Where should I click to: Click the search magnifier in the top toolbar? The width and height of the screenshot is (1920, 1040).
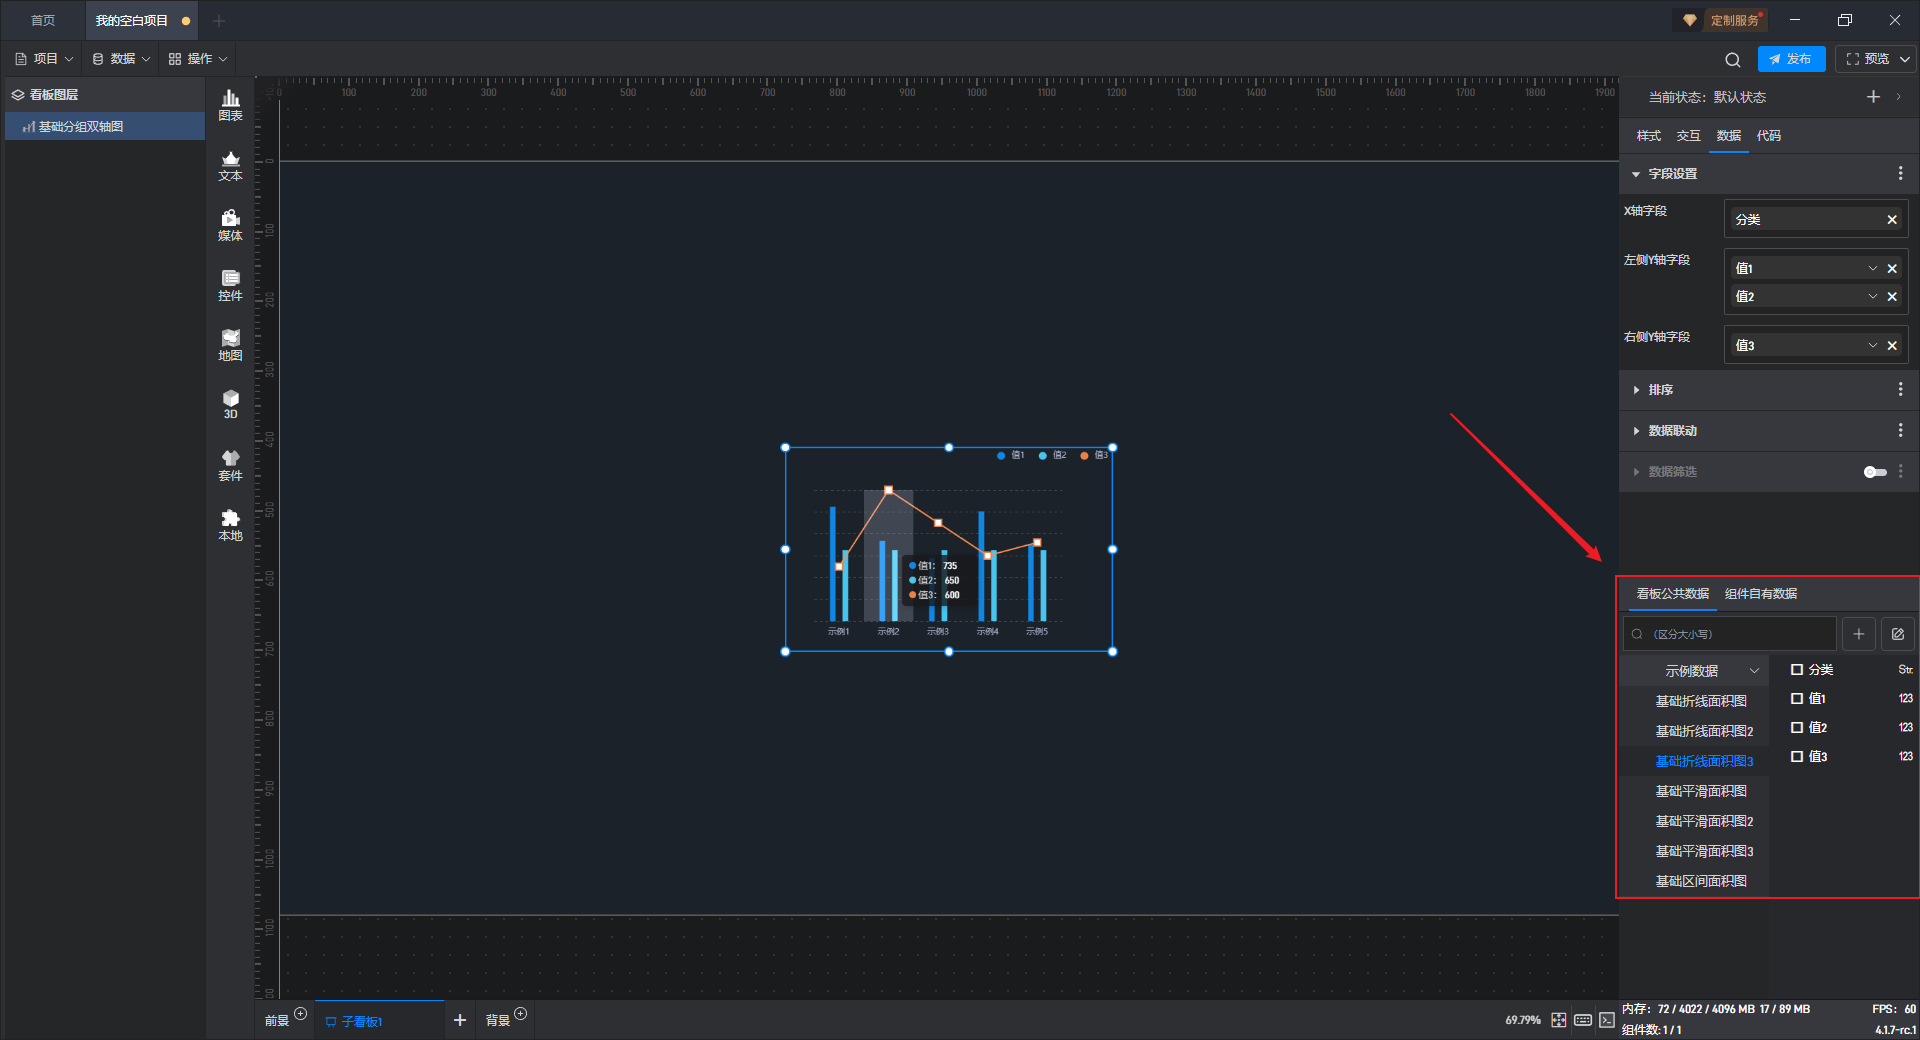pos(1733,59)
